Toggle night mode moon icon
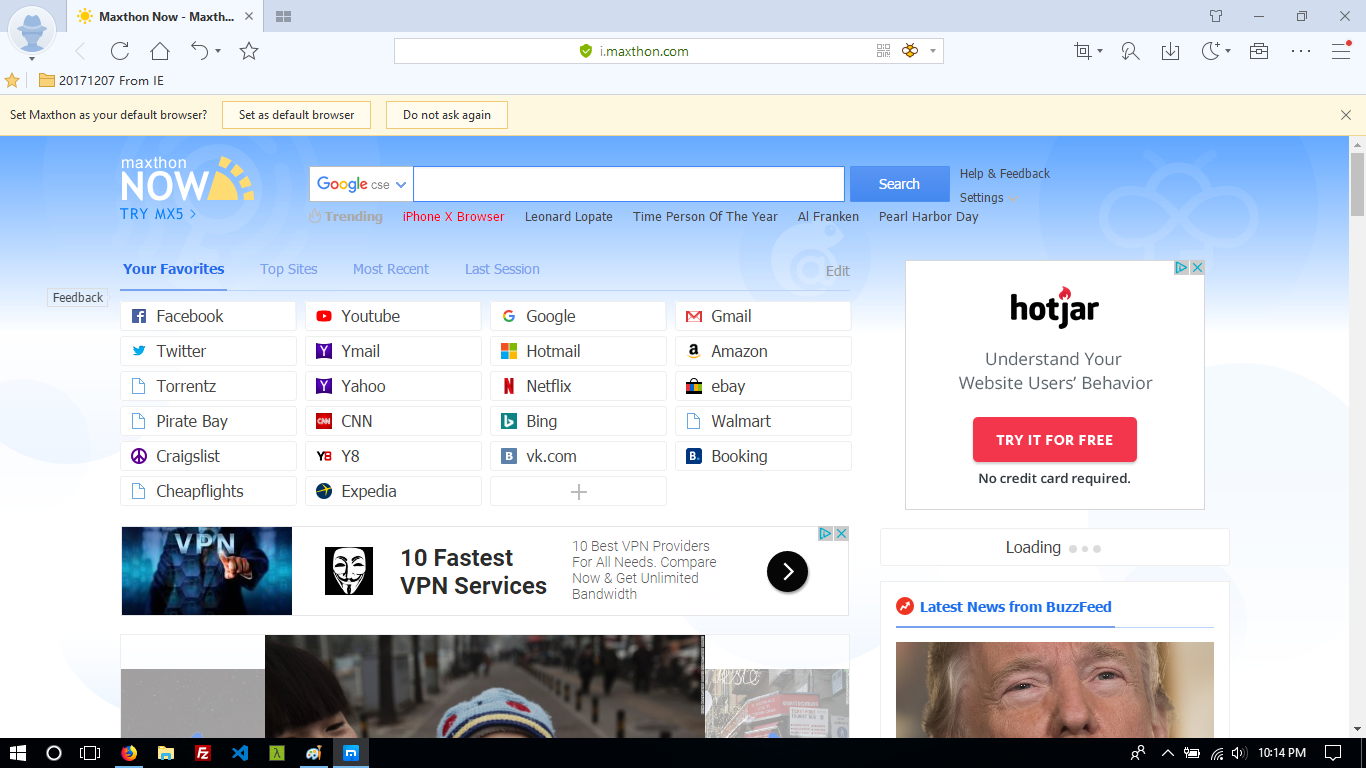This screenshot has height=768, width=1366. [x=1210, y=51]
